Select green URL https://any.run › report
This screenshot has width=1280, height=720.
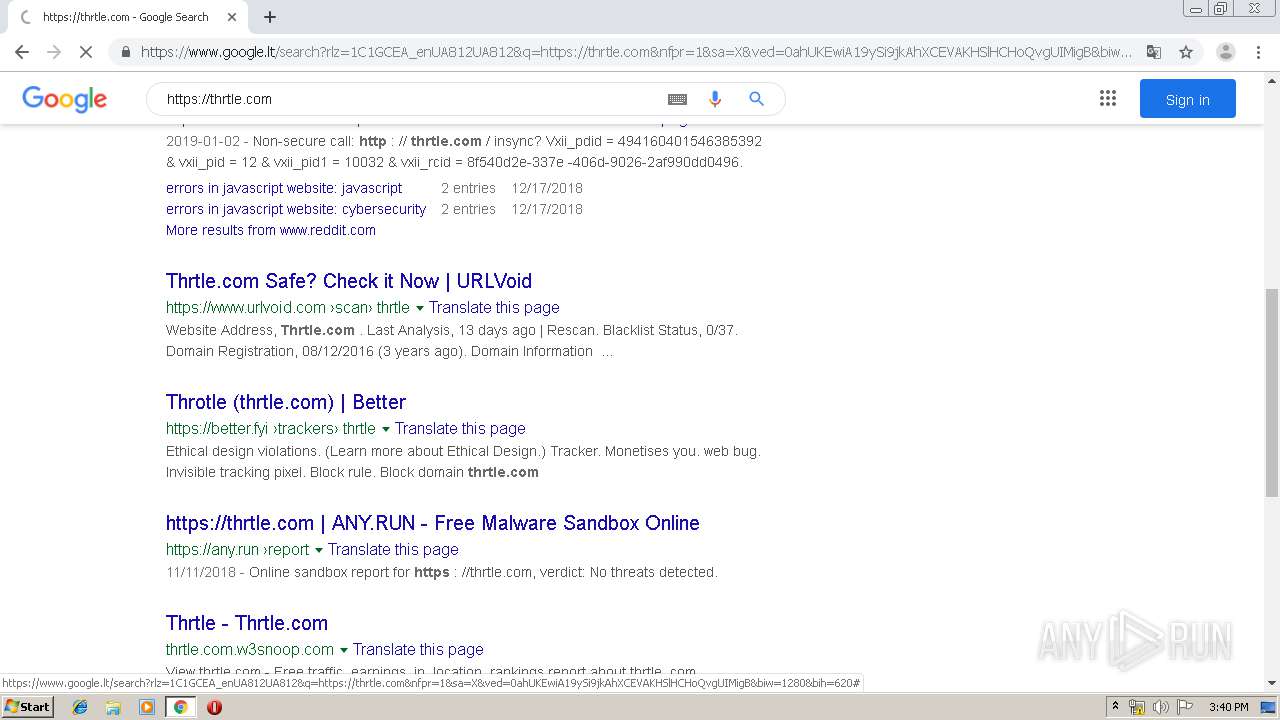[238, 550]
